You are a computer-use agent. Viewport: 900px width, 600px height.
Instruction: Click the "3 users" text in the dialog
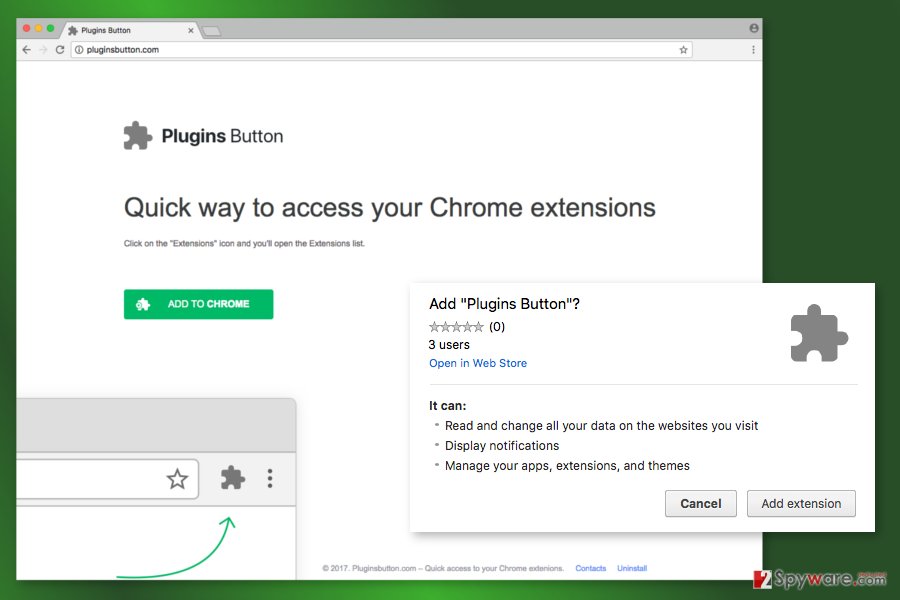tap(449, 345)
